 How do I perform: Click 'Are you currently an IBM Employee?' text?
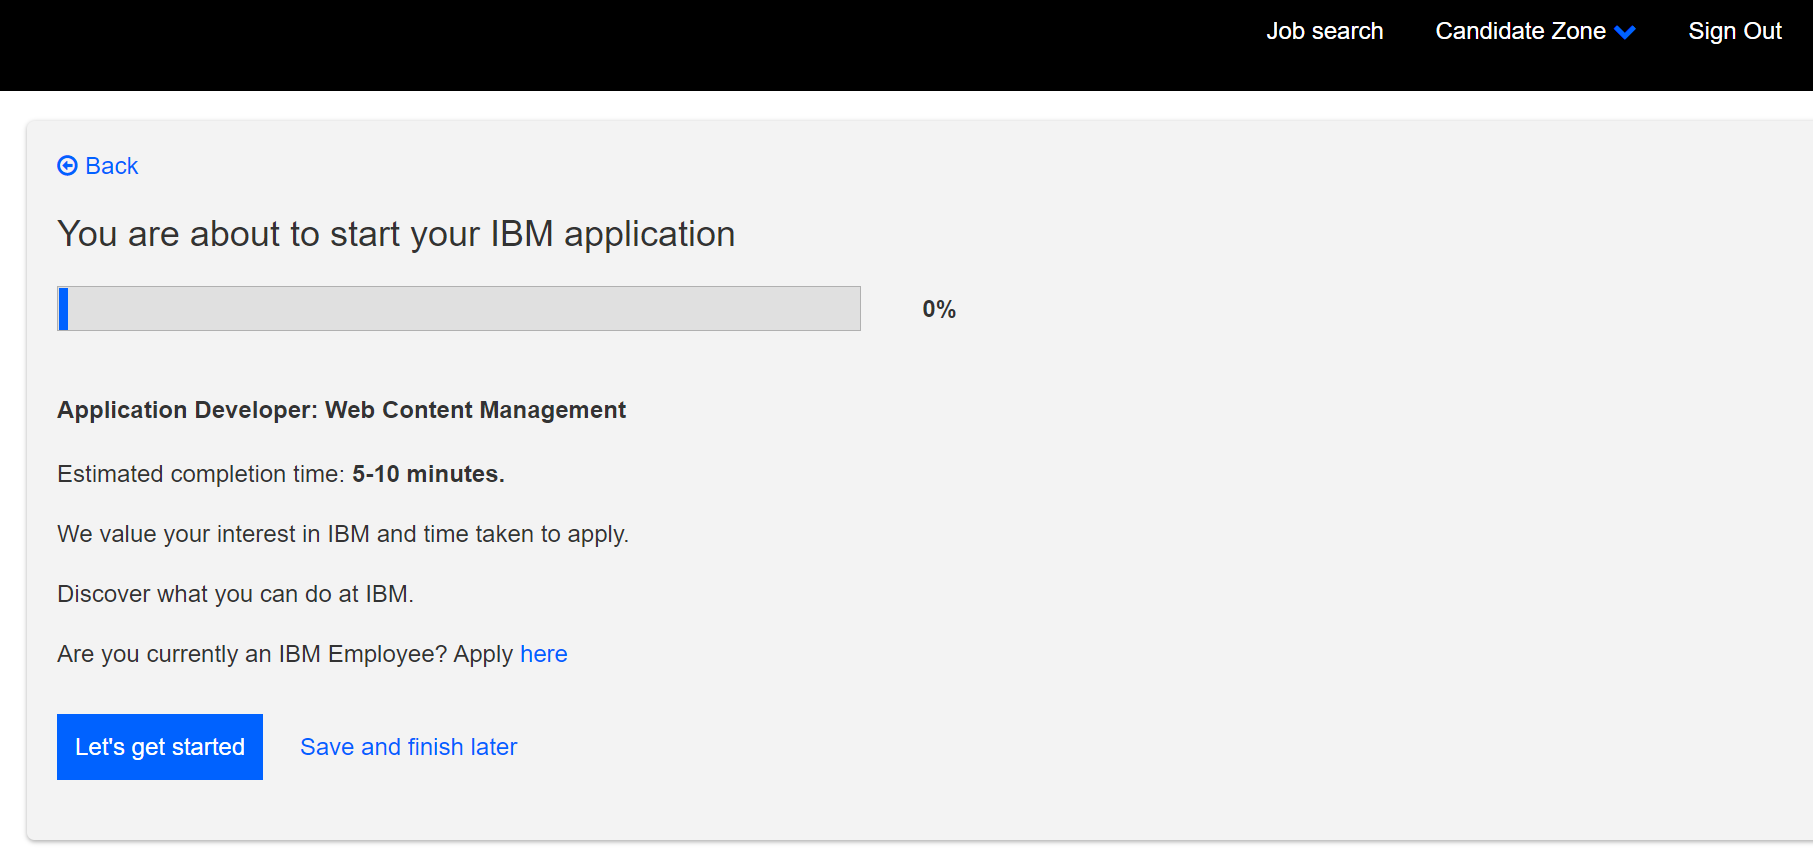coord(251,654)
